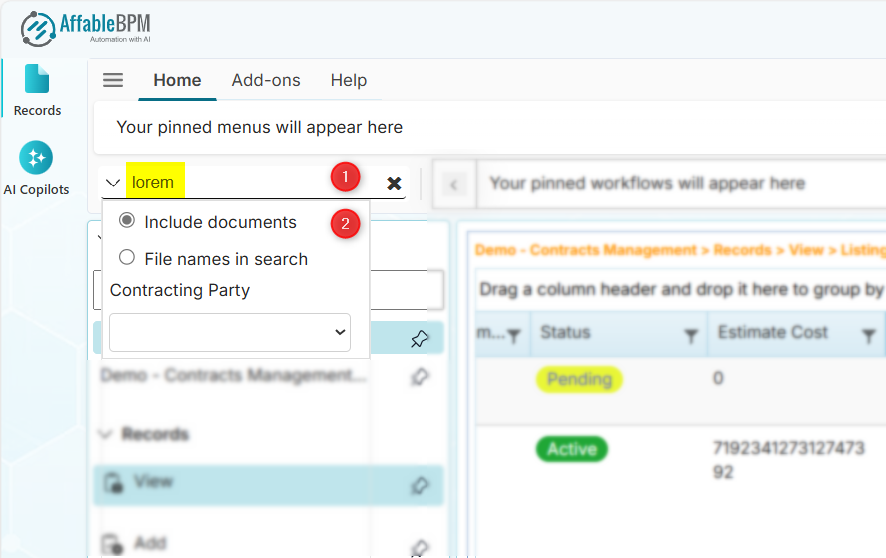Clear the search with the X icon

(394, 183)
